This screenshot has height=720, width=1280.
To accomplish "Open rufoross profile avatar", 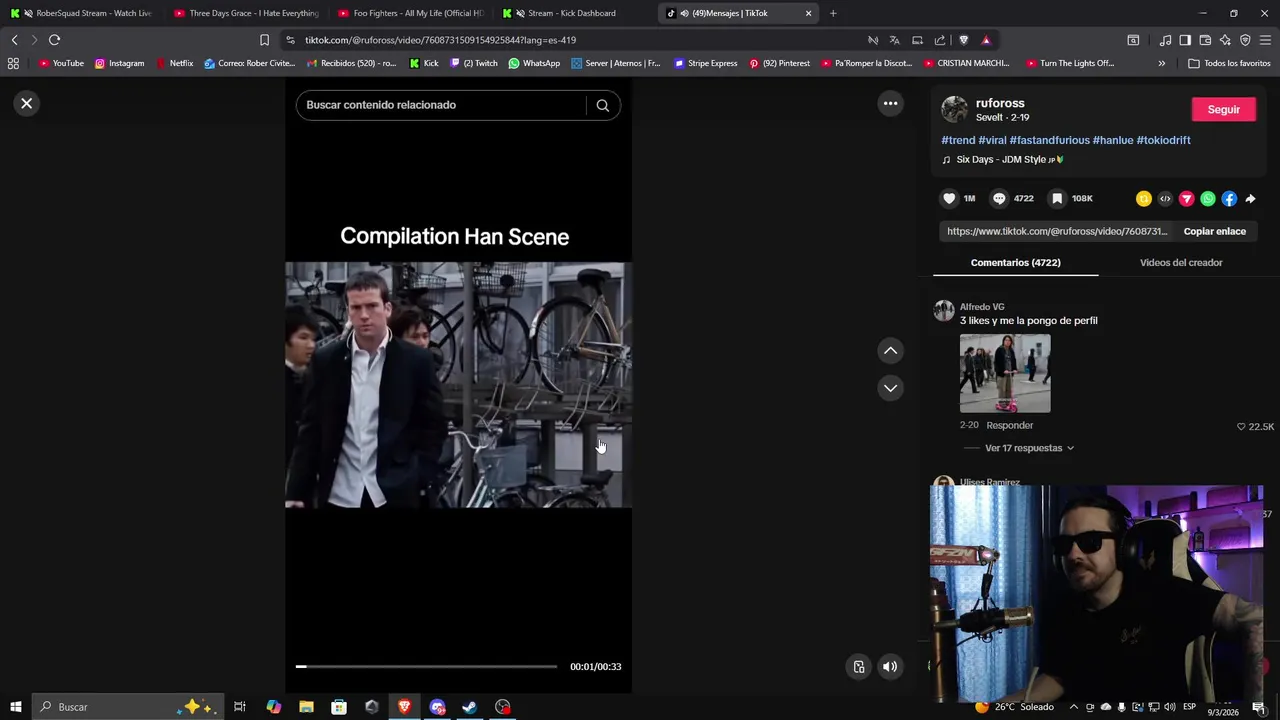I will [955, 109].
